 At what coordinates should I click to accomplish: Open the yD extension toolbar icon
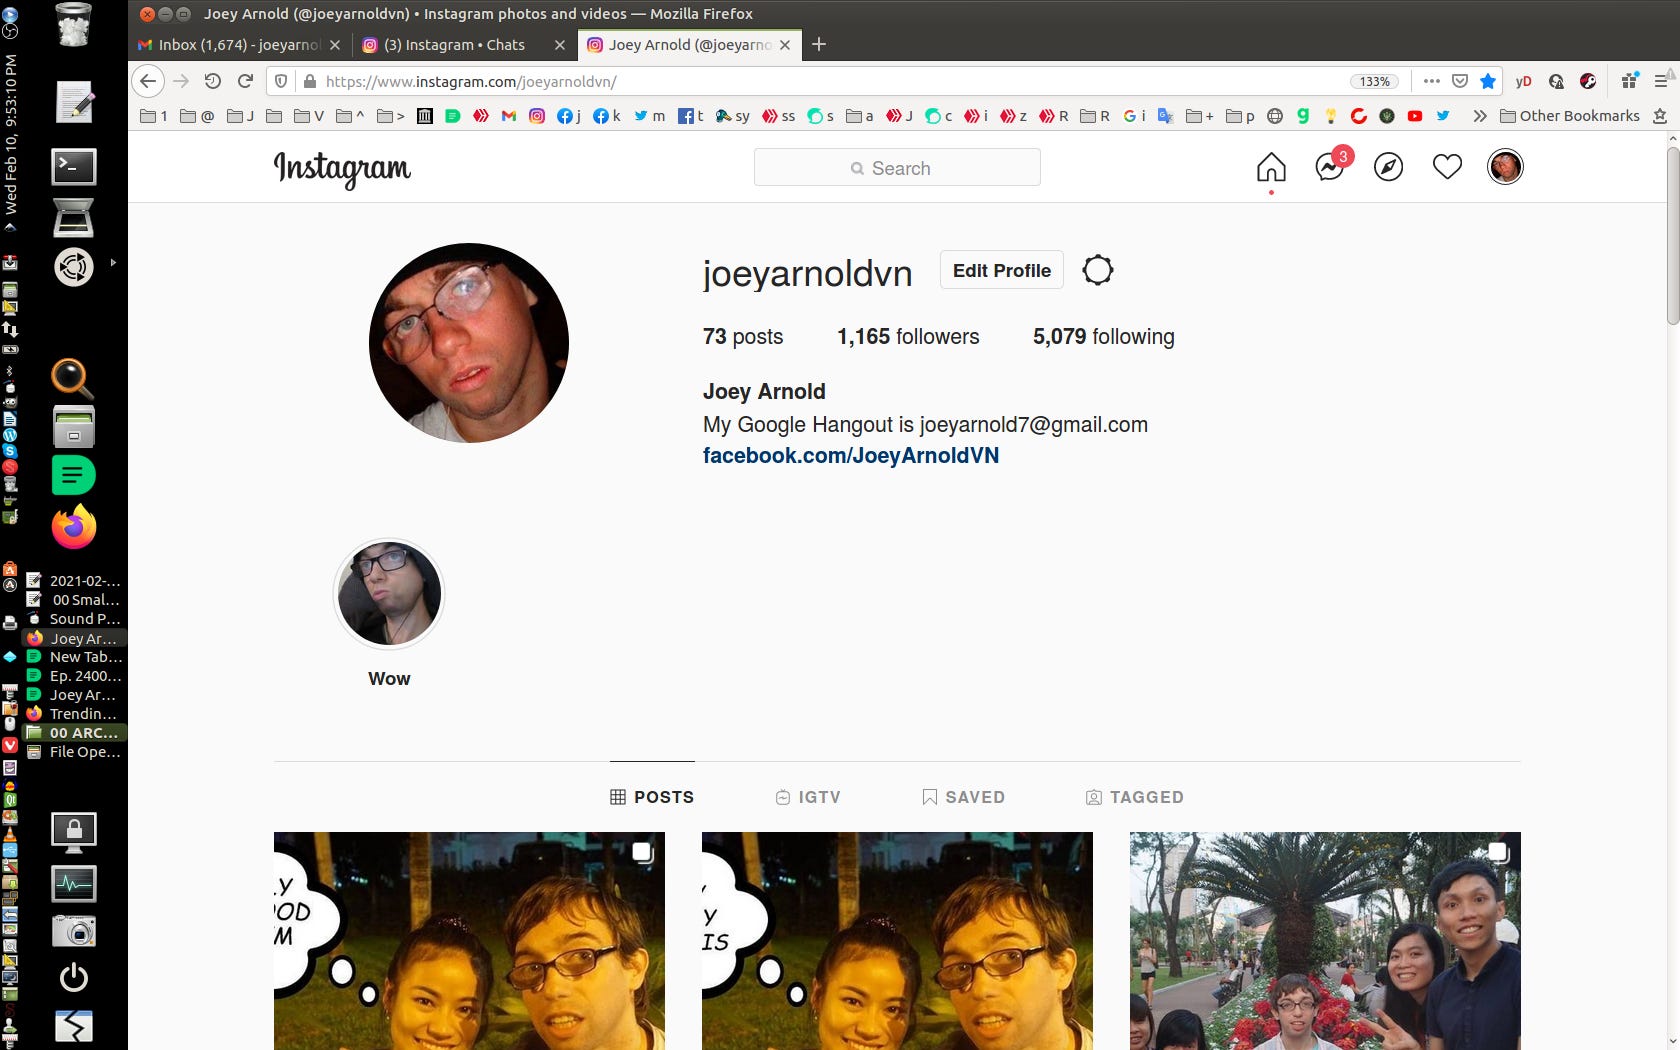tap(1523, 81)
